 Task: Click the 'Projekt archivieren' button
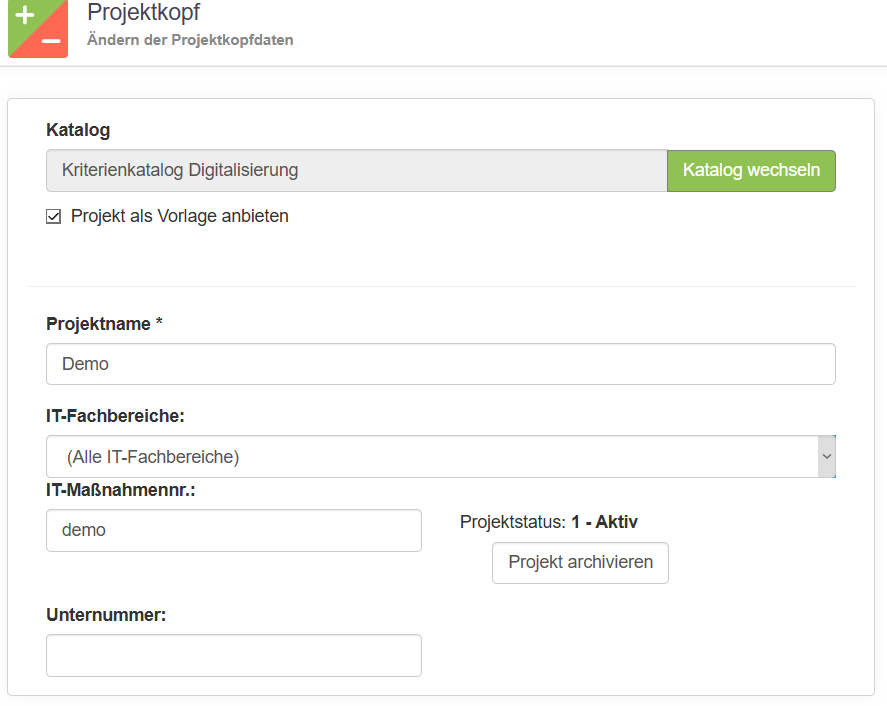[580, 562]
